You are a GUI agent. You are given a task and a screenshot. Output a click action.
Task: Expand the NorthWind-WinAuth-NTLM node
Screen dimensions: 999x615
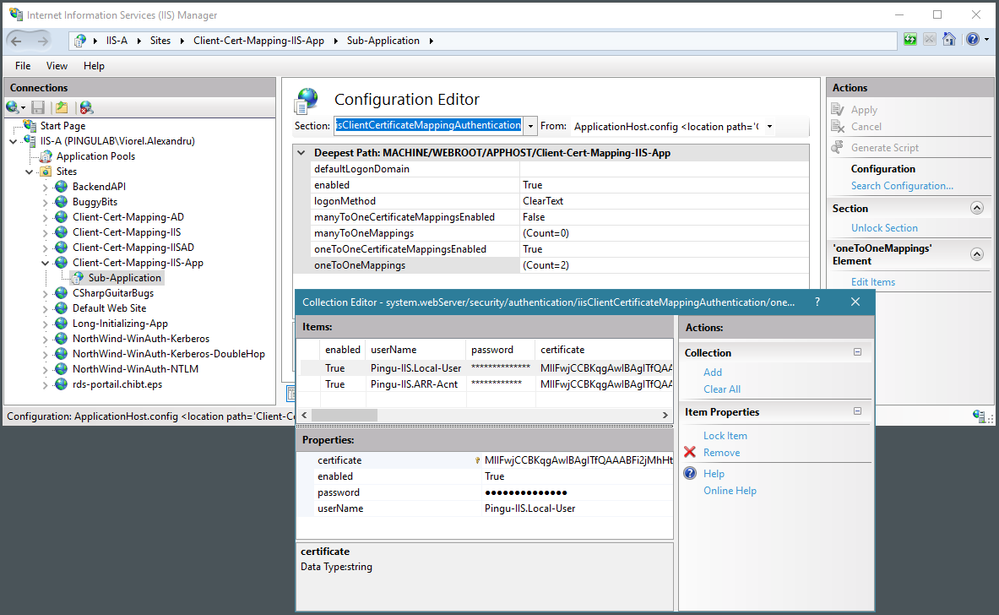click(45, 369)
